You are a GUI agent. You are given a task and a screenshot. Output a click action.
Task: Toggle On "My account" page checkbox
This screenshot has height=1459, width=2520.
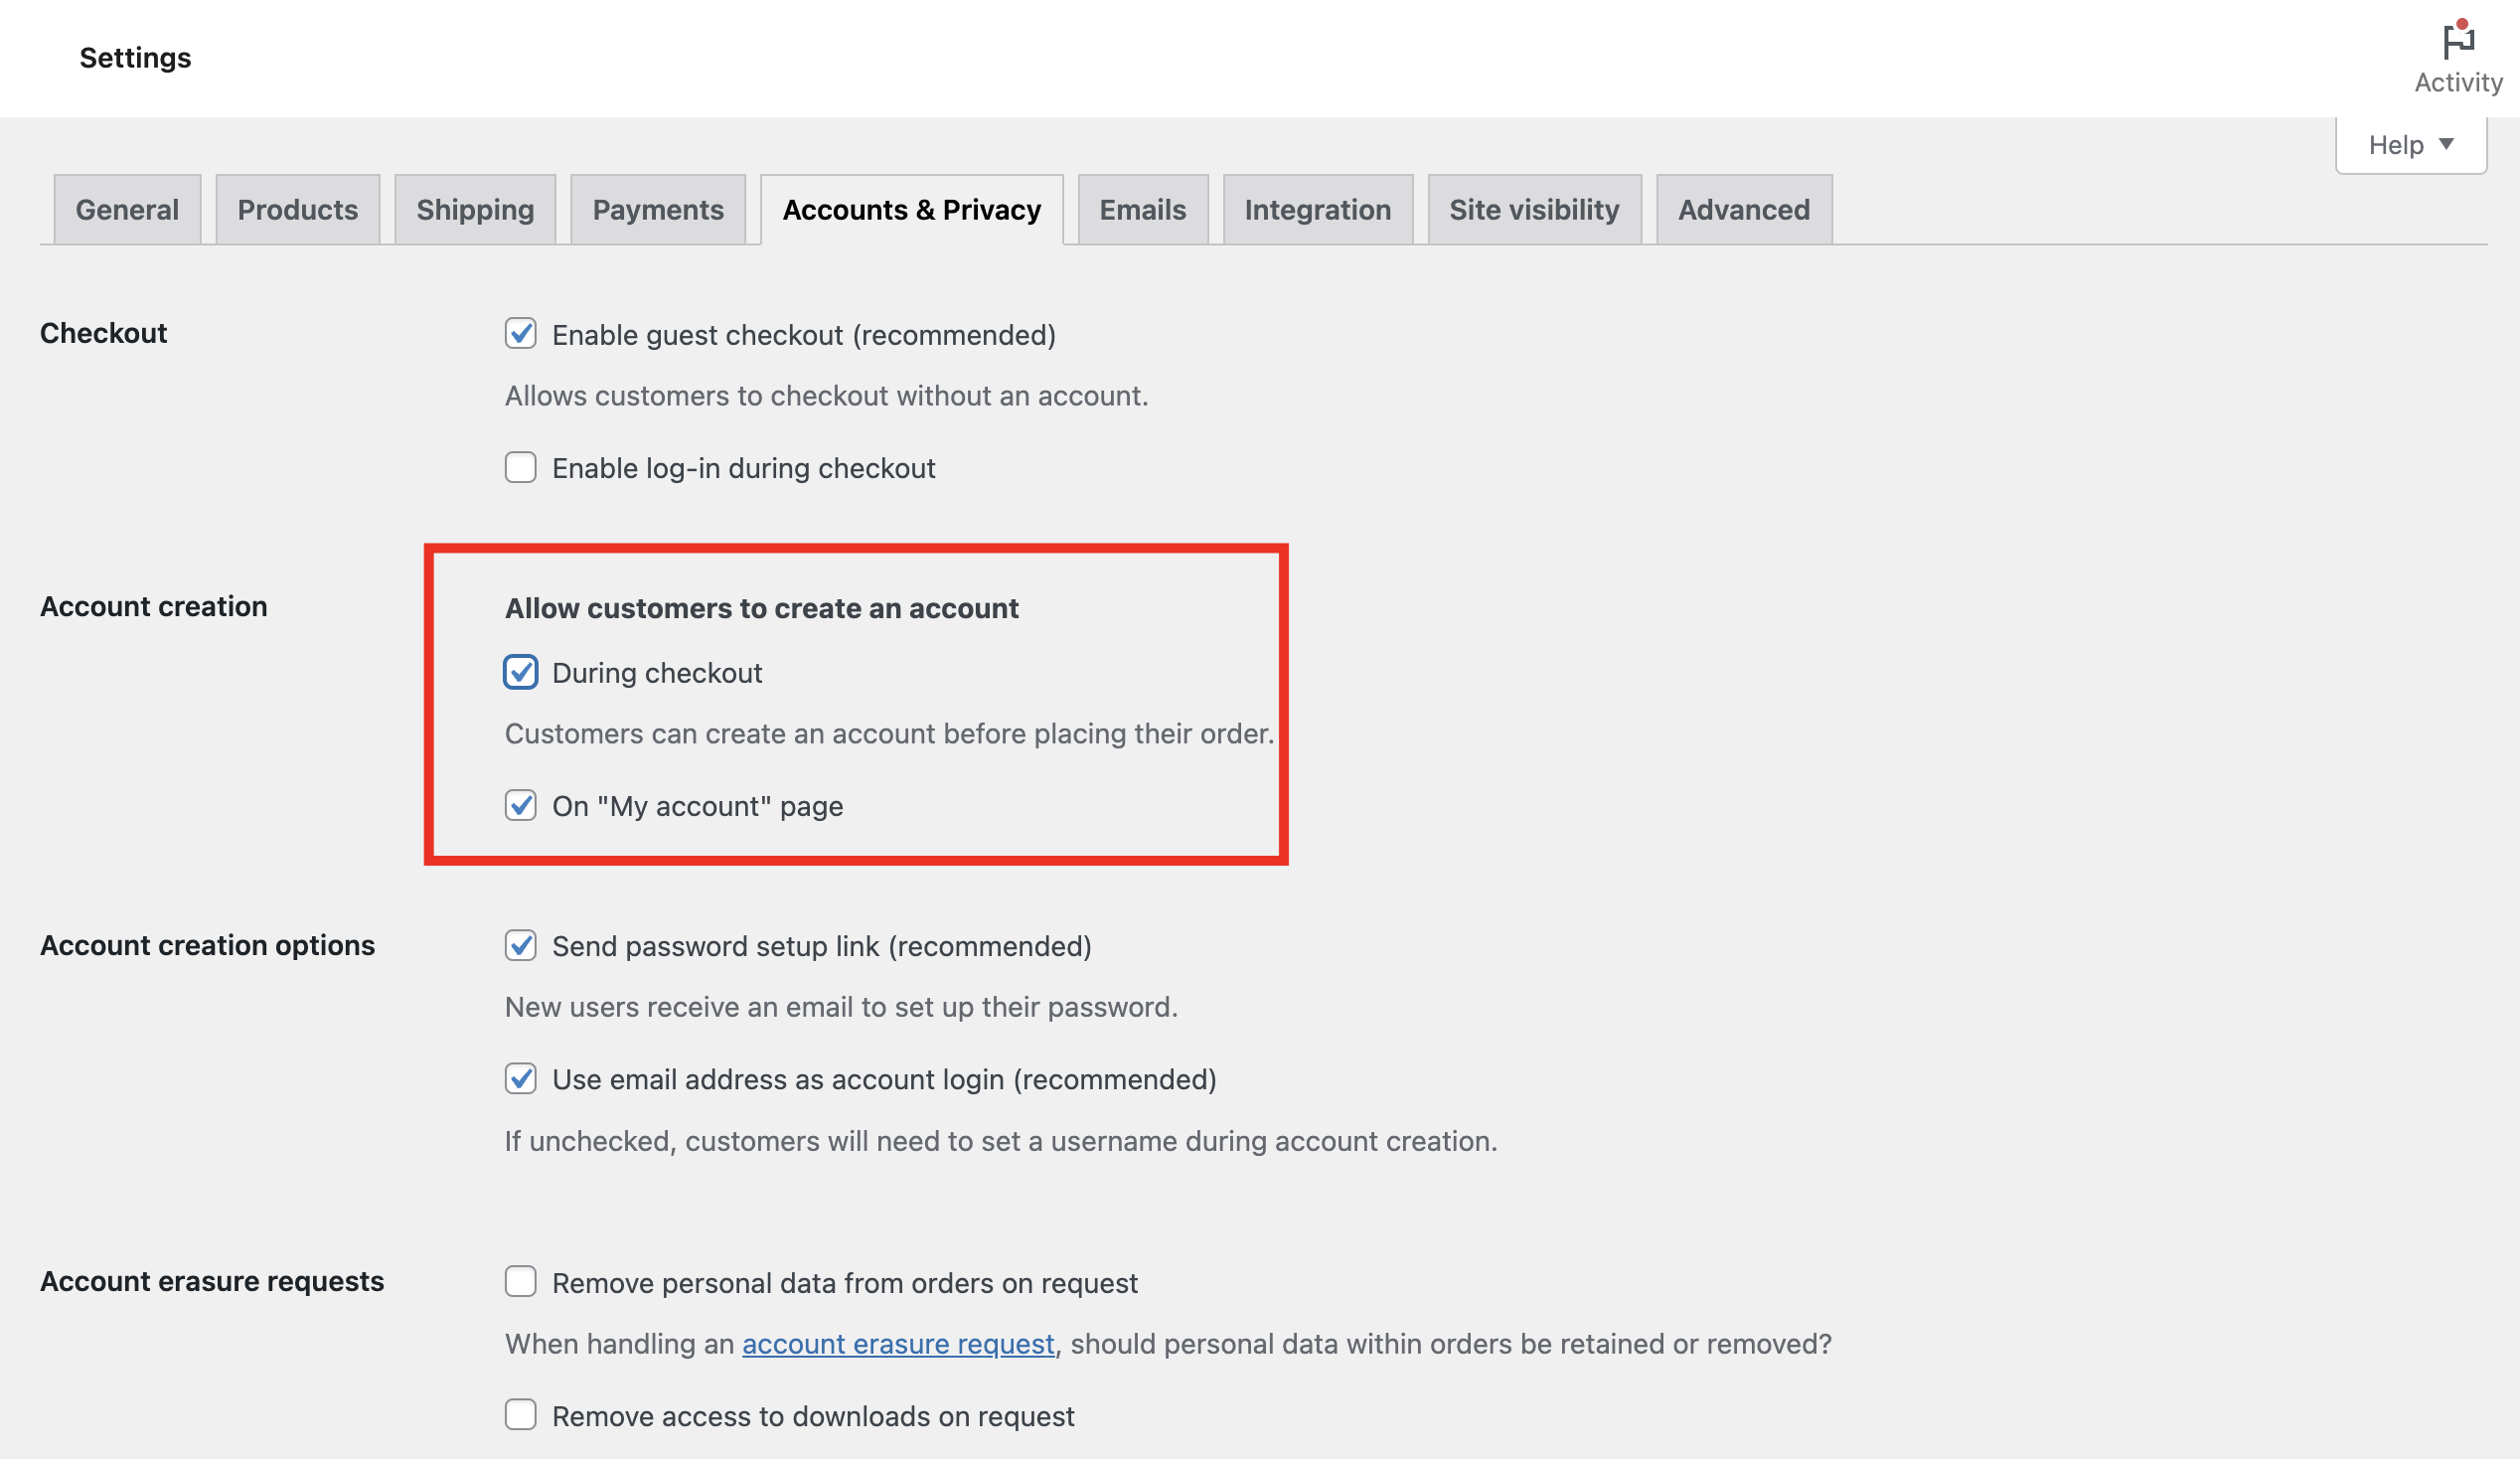[520, 806]
